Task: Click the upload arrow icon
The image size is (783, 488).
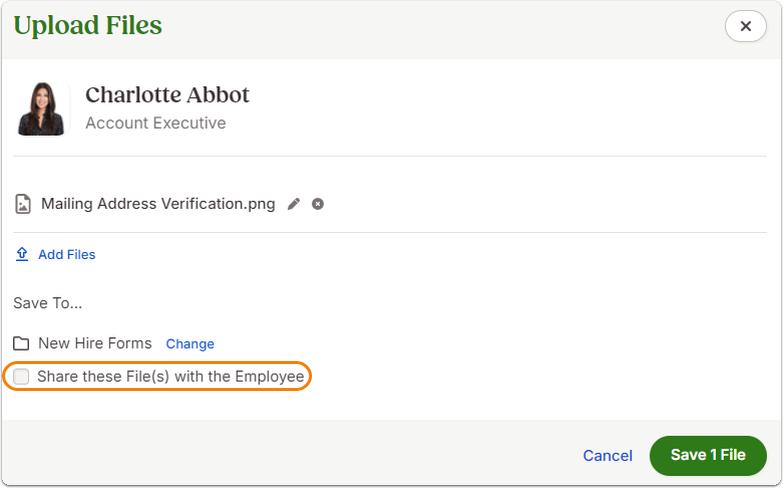Action: 22,254
